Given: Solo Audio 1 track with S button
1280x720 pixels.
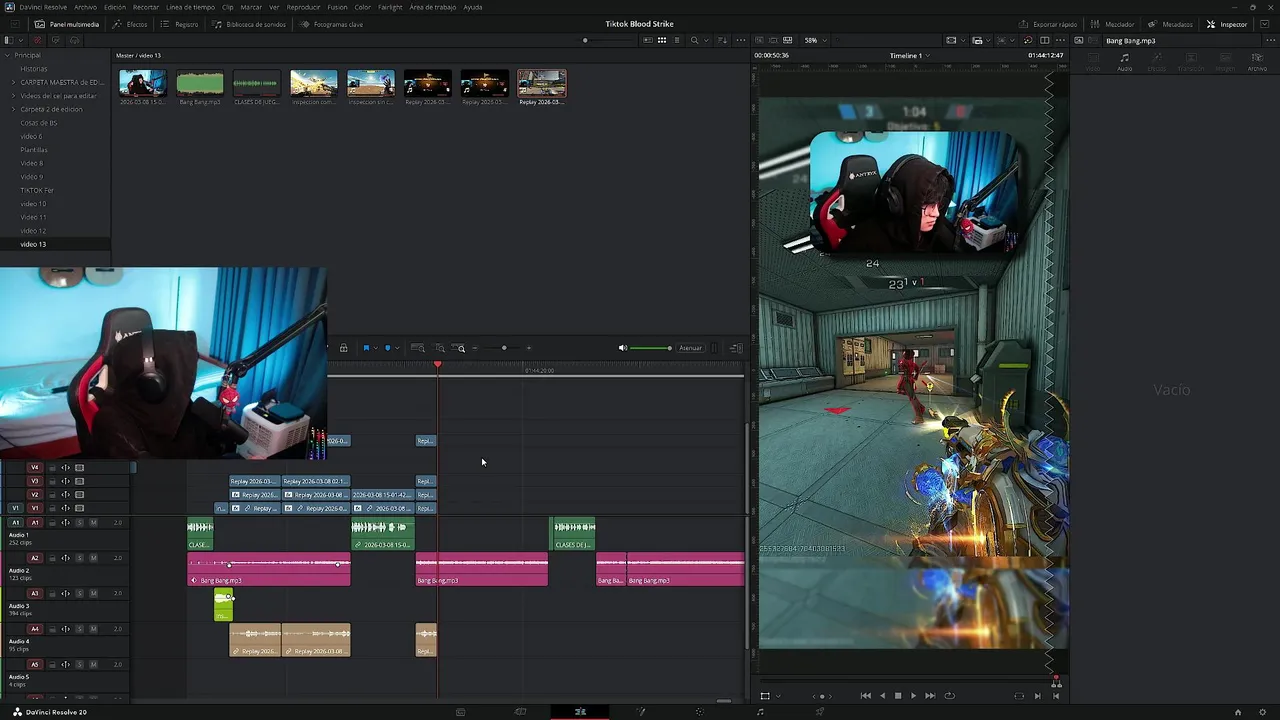Looking at the screenshot, I should click(x=80, y=523).
